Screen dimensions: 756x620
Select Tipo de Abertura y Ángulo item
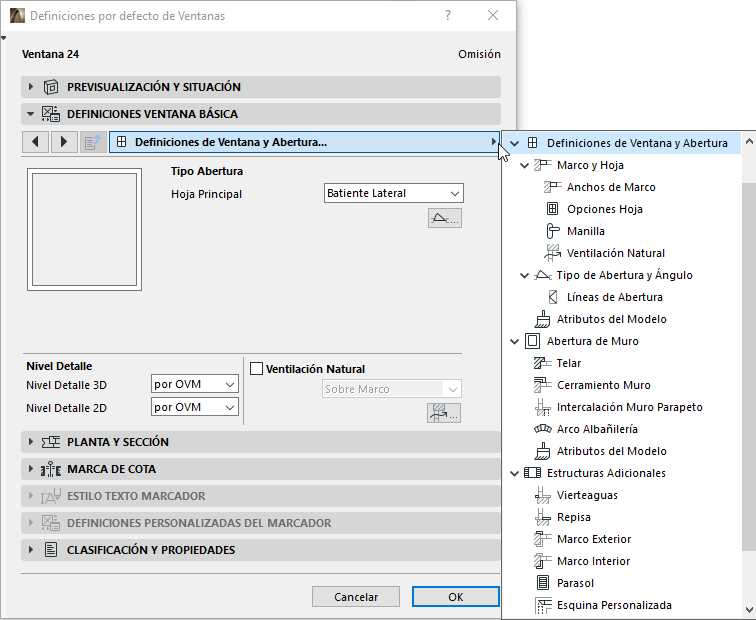pos(624,275)
